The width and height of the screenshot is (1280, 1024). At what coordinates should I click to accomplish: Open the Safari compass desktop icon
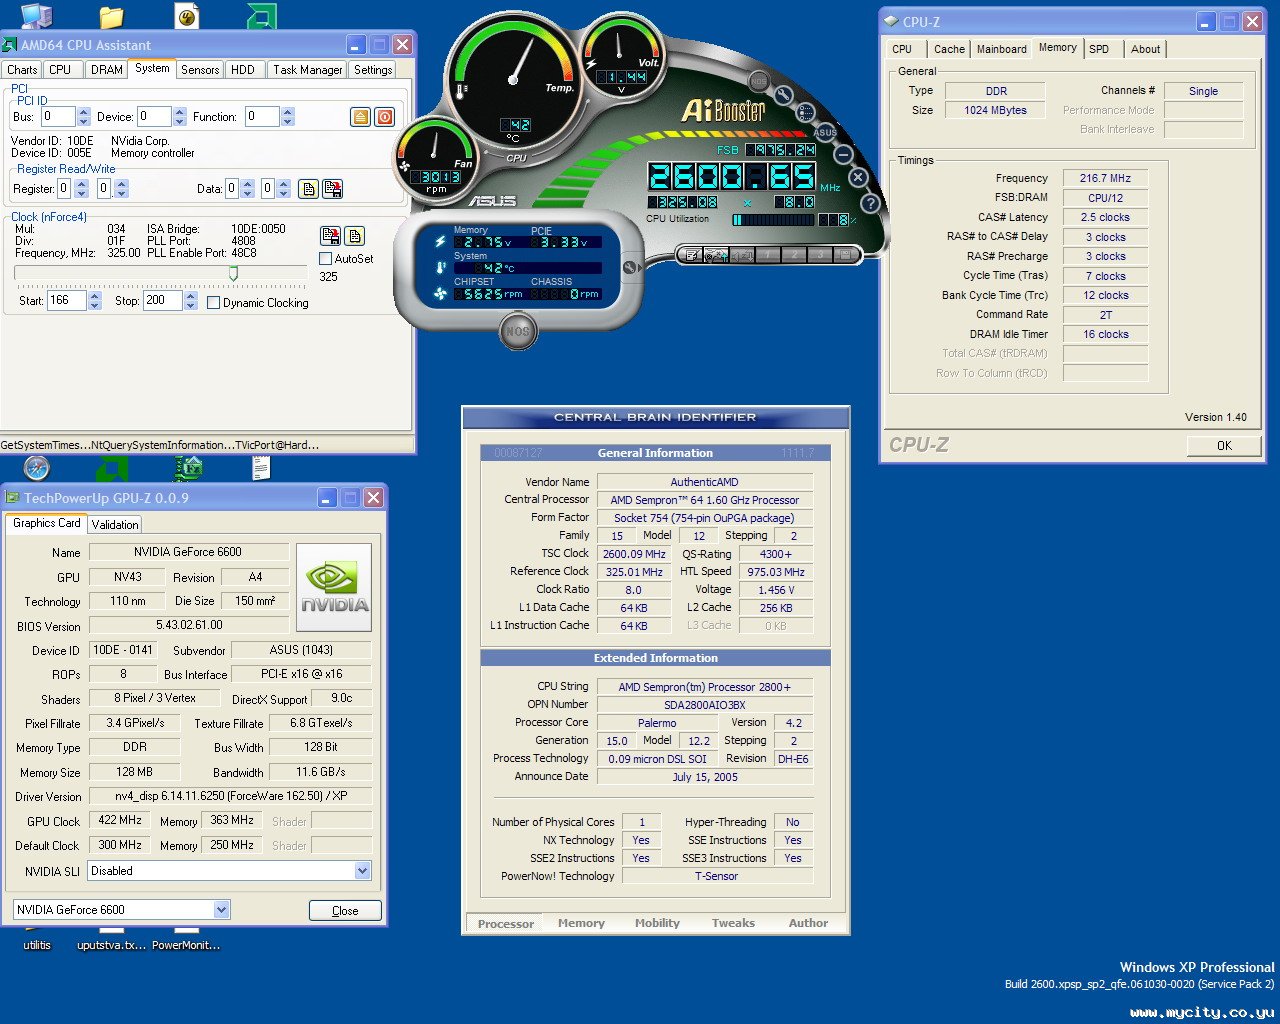37,468
